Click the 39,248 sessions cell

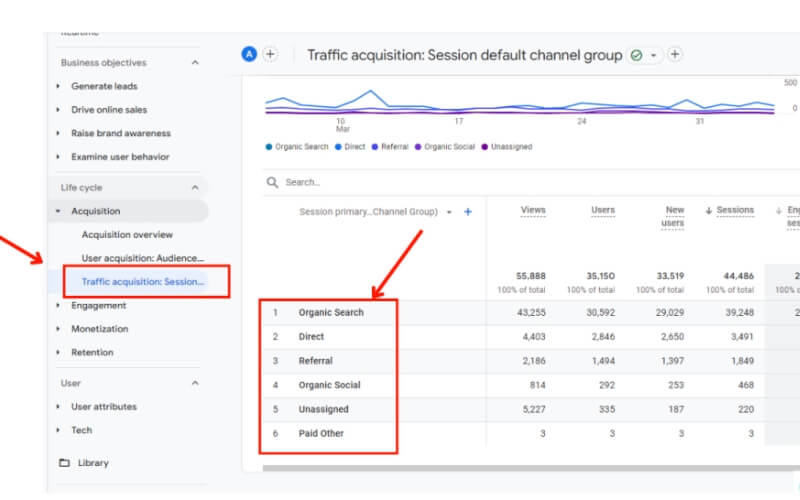pyautogui.click(x=739, y=312)
